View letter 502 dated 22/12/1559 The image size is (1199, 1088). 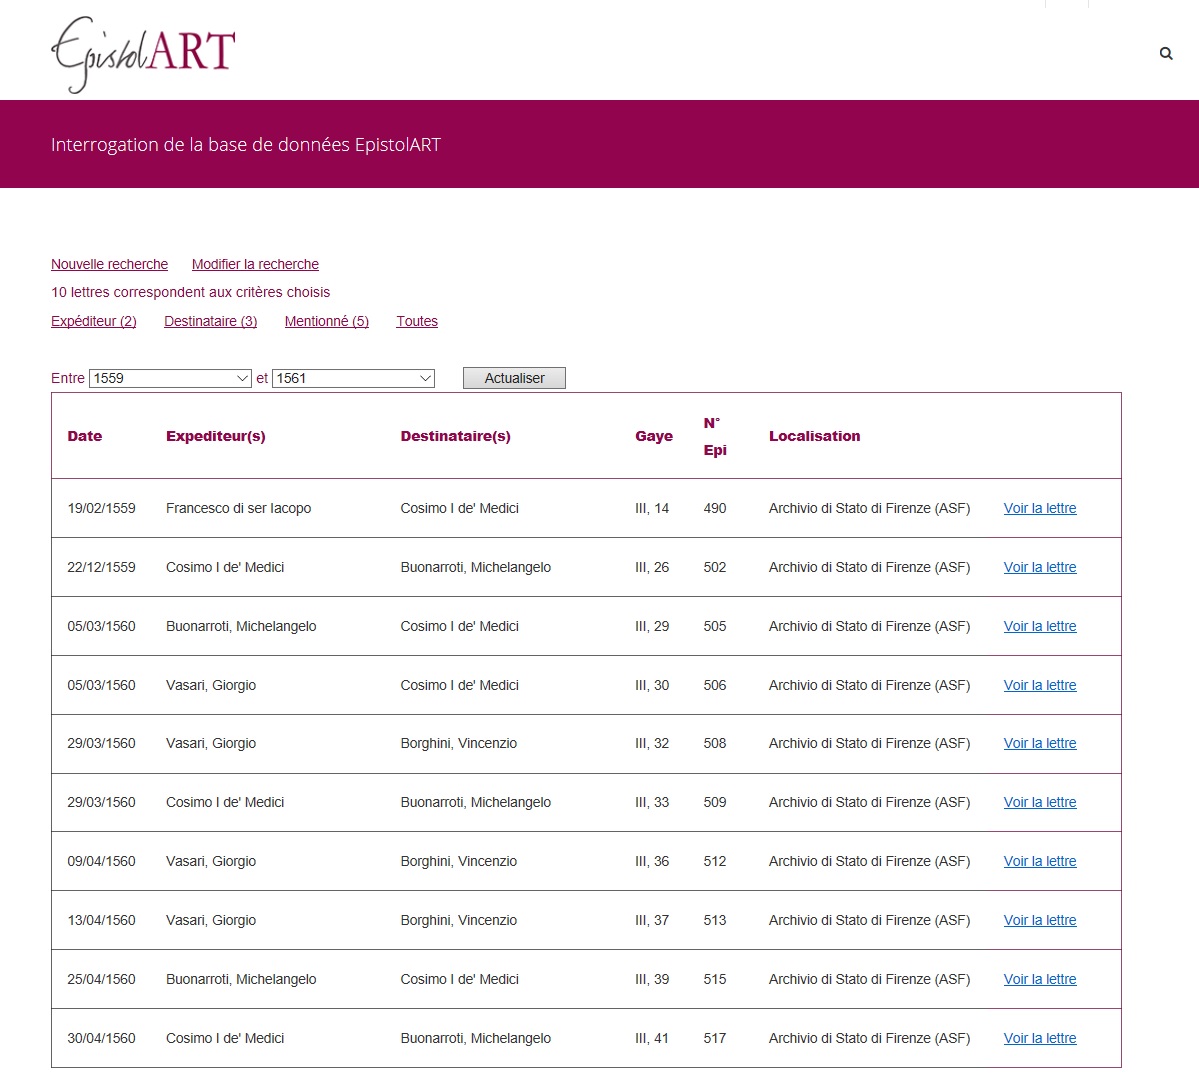pos(1040,567)
